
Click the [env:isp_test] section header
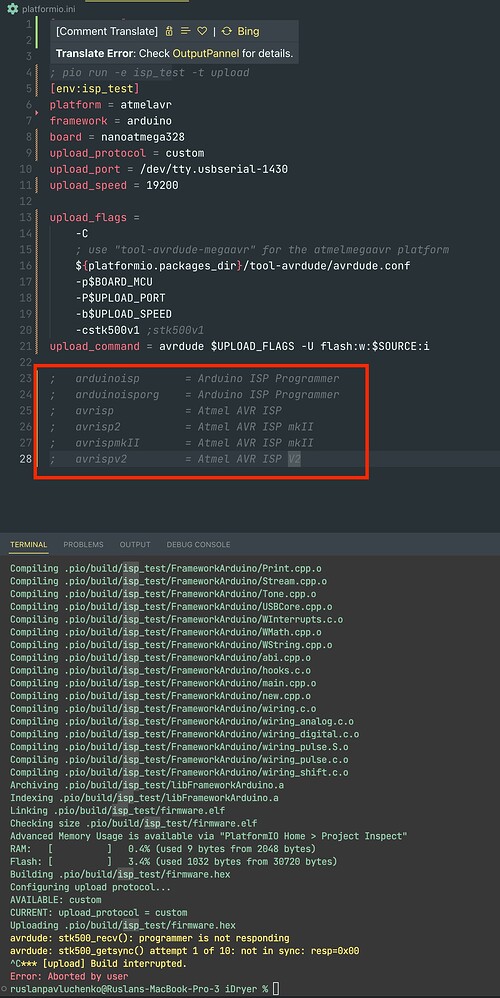click(95, 88)
